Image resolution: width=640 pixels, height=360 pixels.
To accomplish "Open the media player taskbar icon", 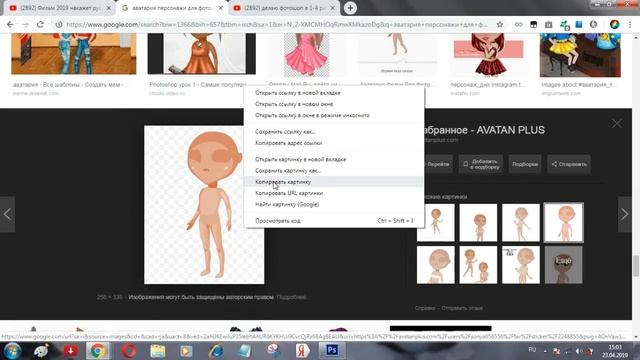I will point(186,351).
